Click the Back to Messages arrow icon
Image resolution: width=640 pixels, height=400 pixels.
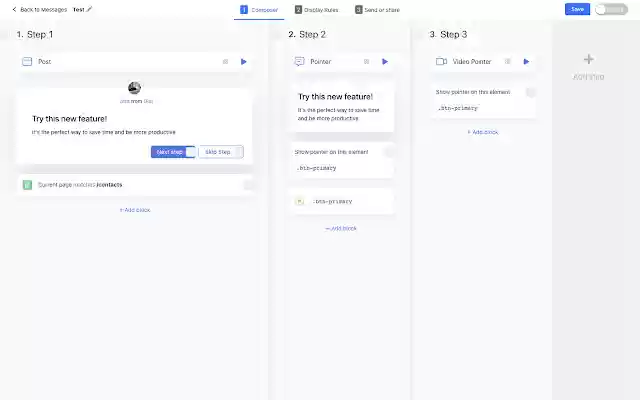click(x=14, y=9)
